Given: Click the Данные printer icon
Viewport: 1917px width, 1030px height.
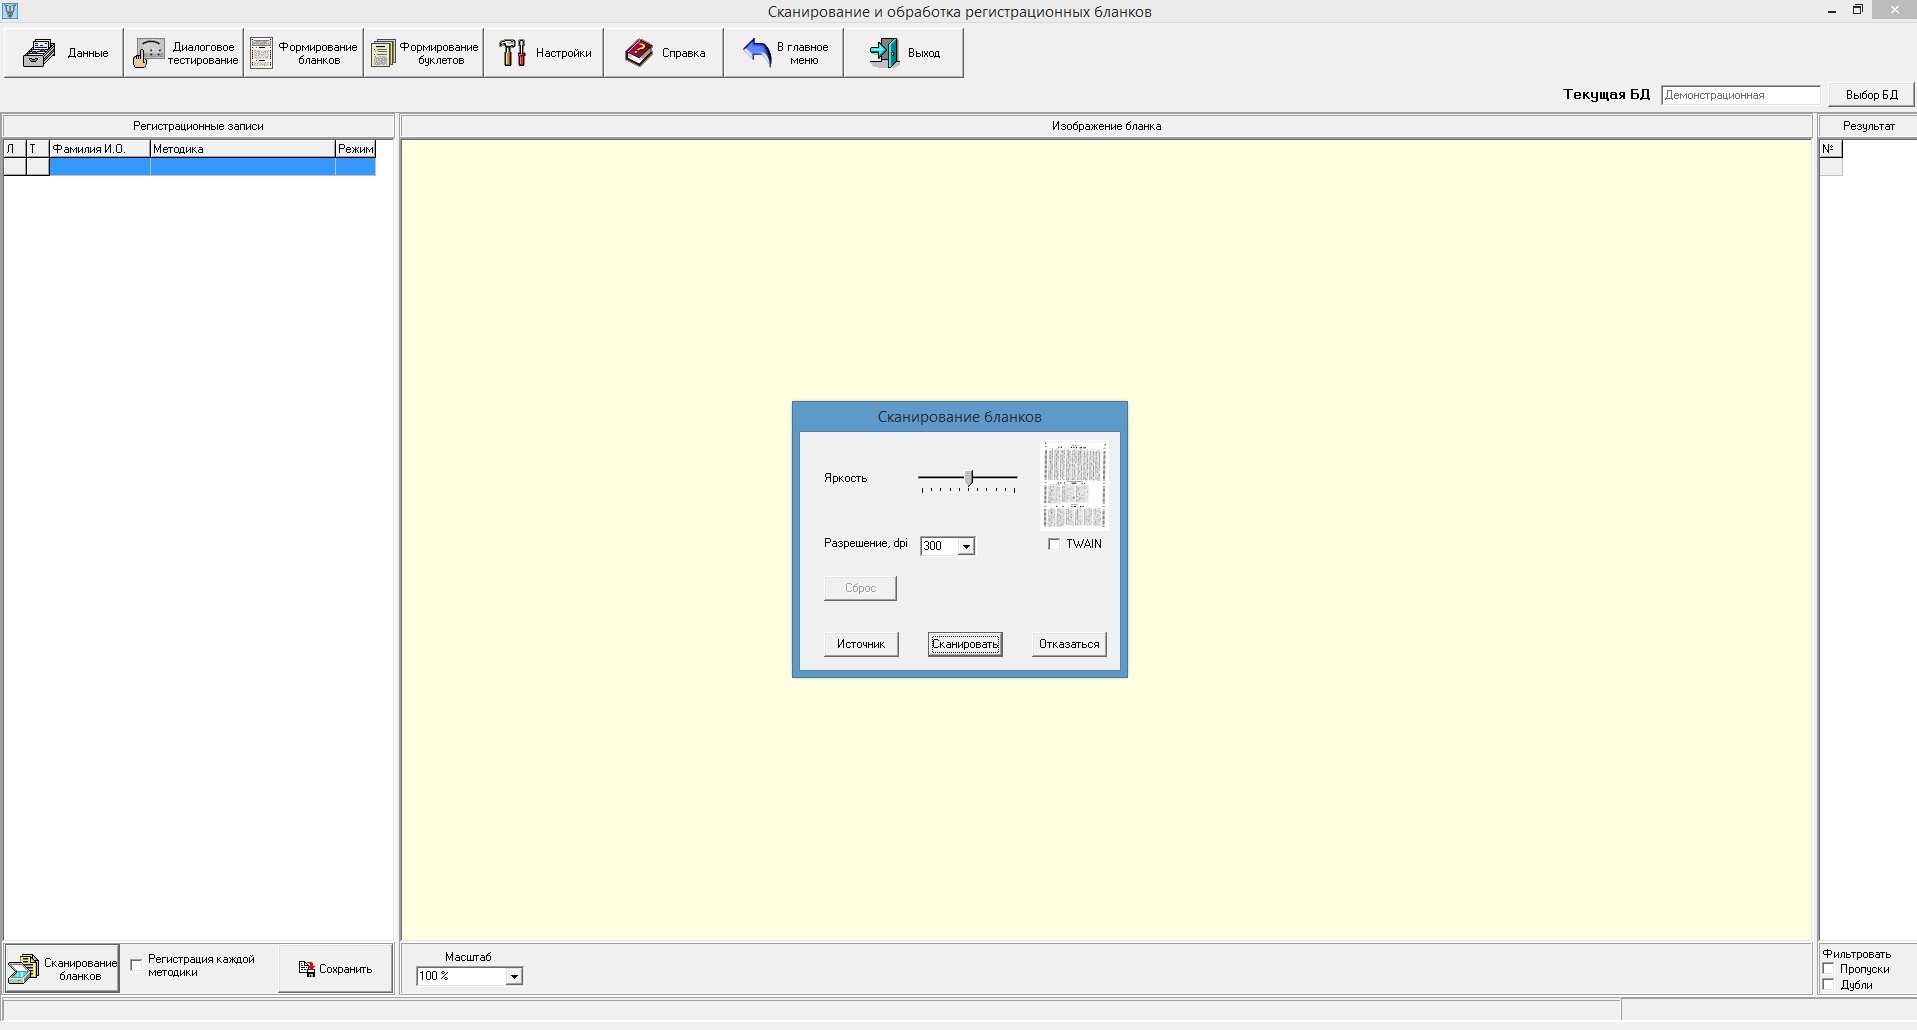Looking at the screenshot, I should [x=39, y=53].
